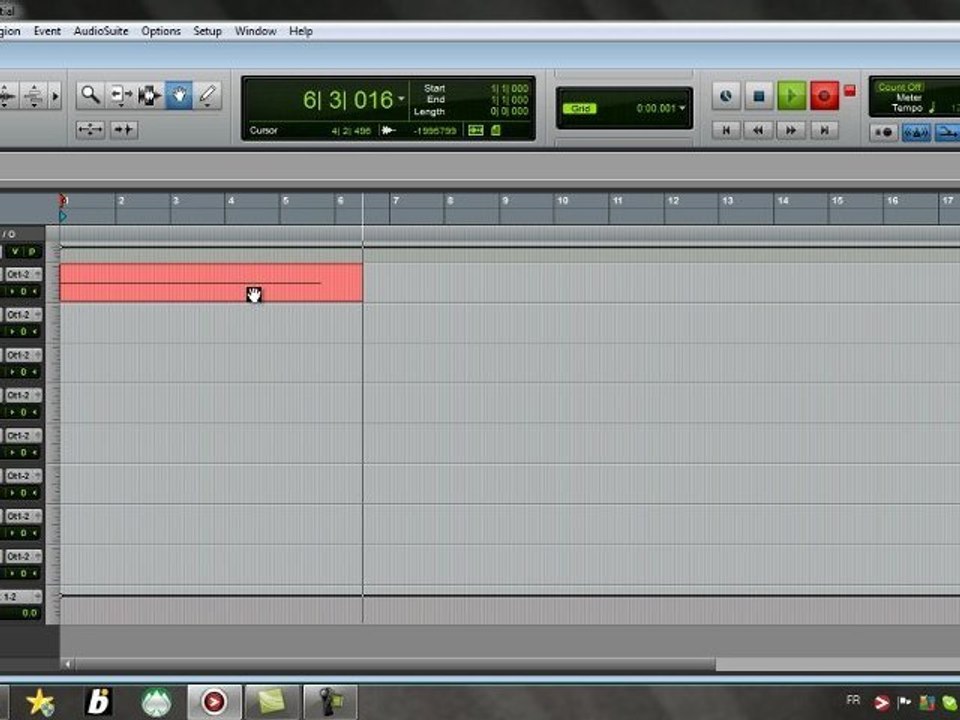Click the Tempo label in MIDI controls
This screenshot has height=720, width=960.
click(907, 108)
